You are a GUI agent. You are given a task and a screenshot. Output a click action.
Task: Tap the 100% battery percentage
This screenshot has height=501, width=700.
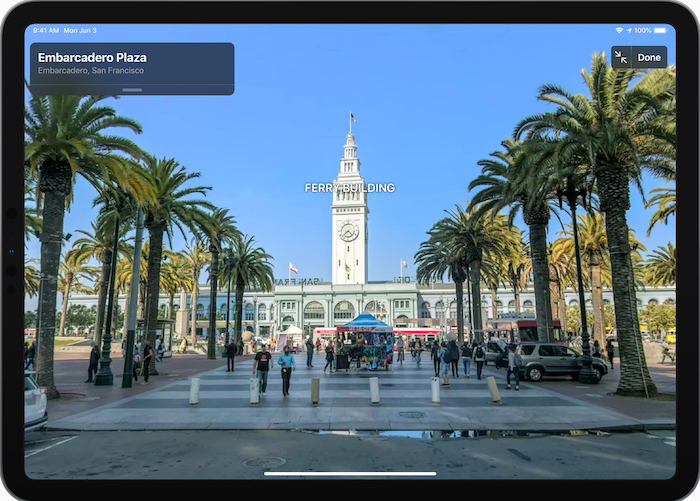643,30
